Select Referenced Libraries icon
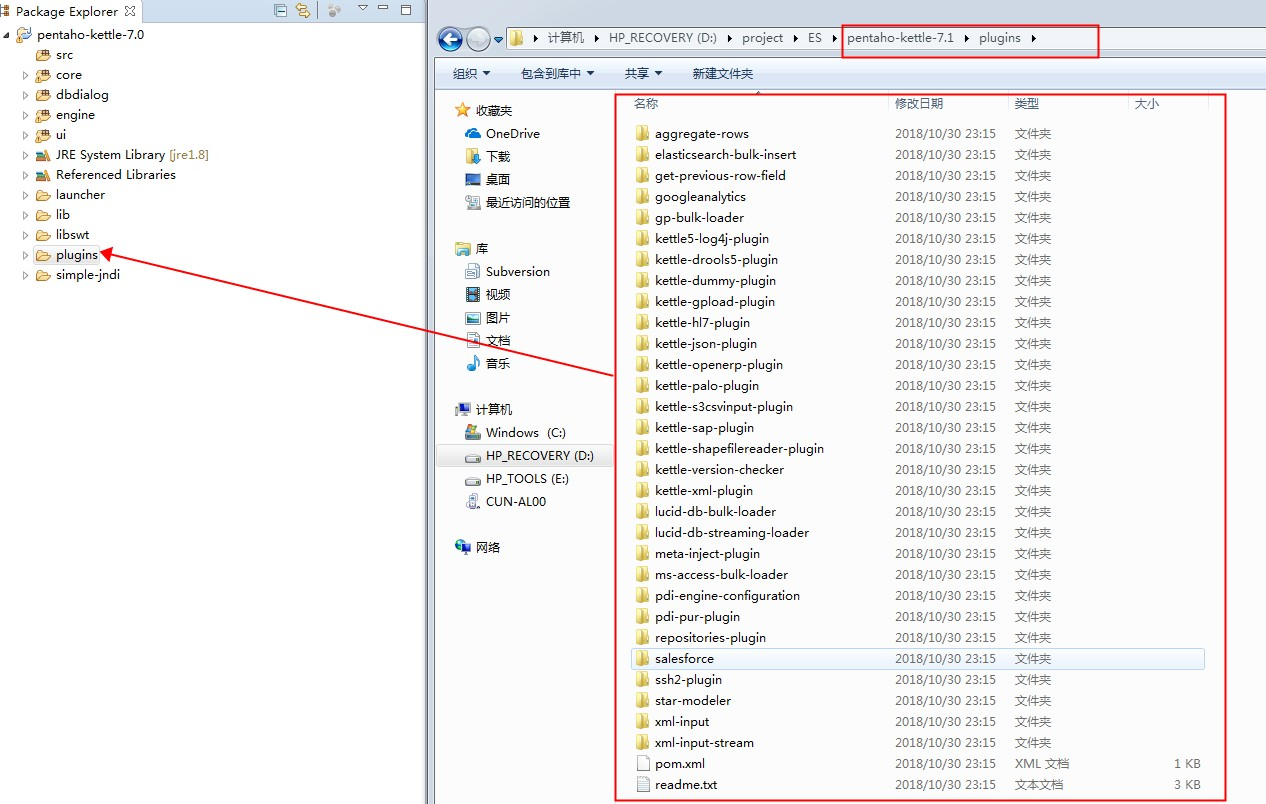The image size is (1266, 804). click(43, 175)
